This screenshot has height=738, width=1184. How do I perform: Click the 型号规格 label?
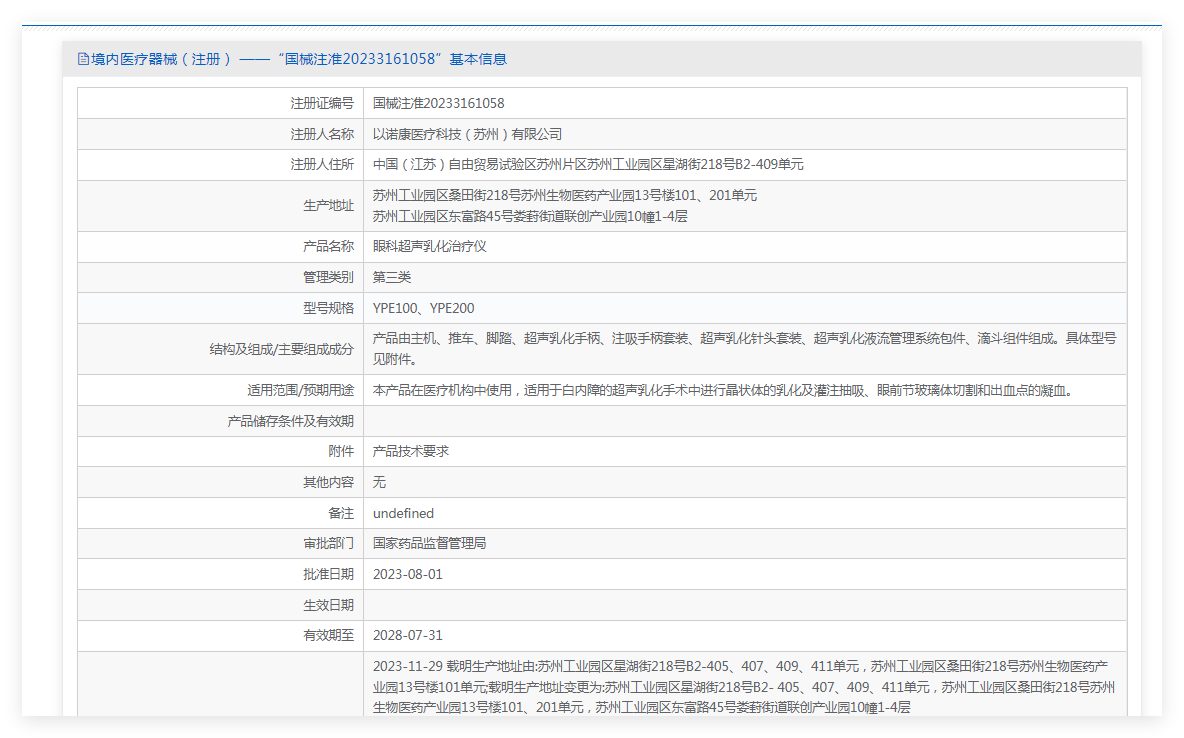coord(328,308)
